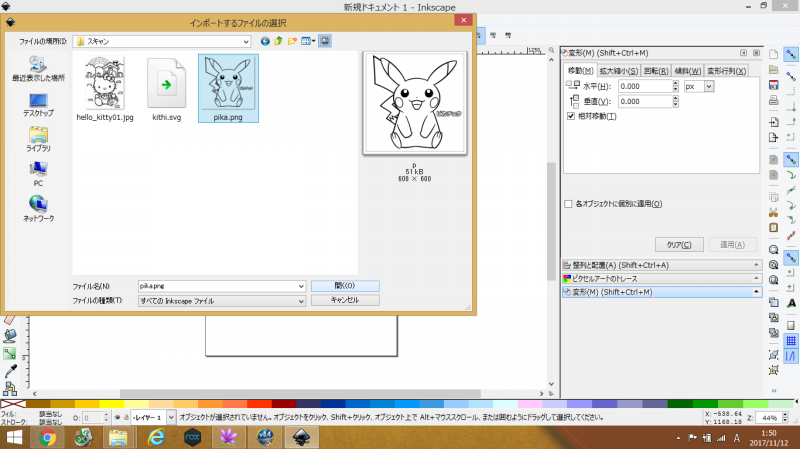Expand the 整列と配置 panel
The image size is (800, 449).
(662, 265)
